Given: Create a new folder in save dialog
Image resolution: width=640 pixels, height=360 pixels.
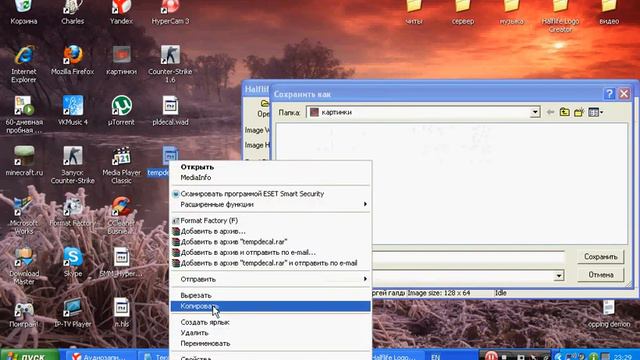Looking at the screenshot, I should point(579,112).
